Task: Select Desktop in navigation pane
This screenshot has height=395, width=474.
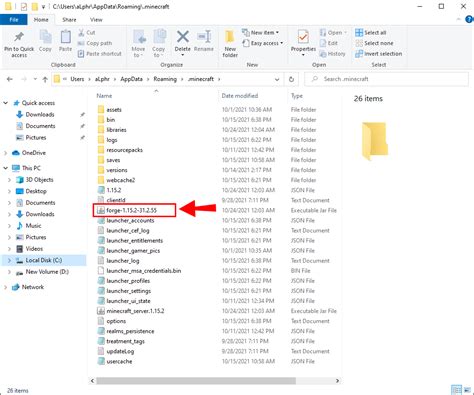Action: click(x=36, y=191)
